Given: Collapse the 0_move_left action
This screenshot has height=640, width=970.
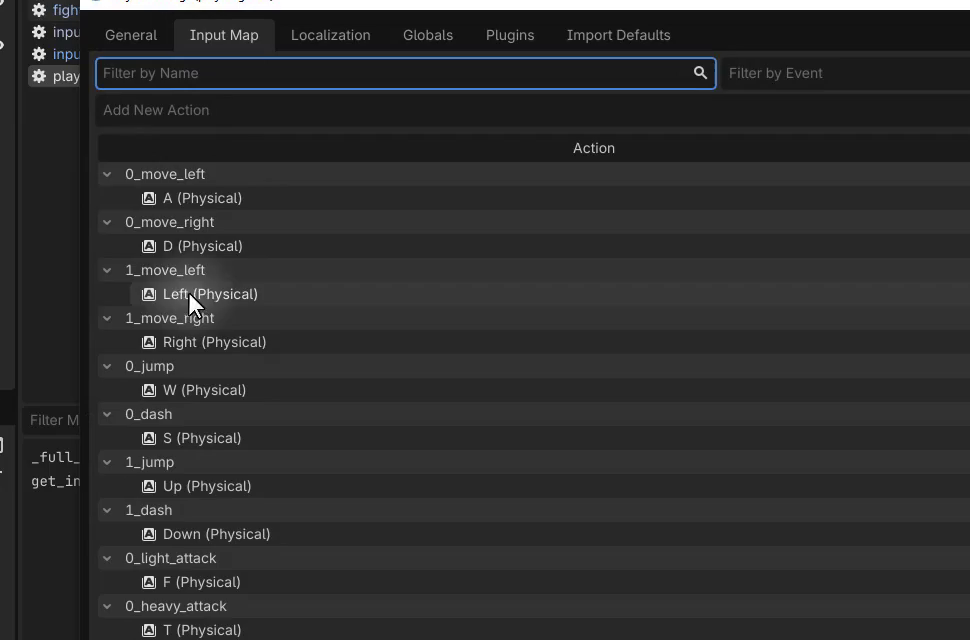Looking at the screenshot, I should click(107, 174).
